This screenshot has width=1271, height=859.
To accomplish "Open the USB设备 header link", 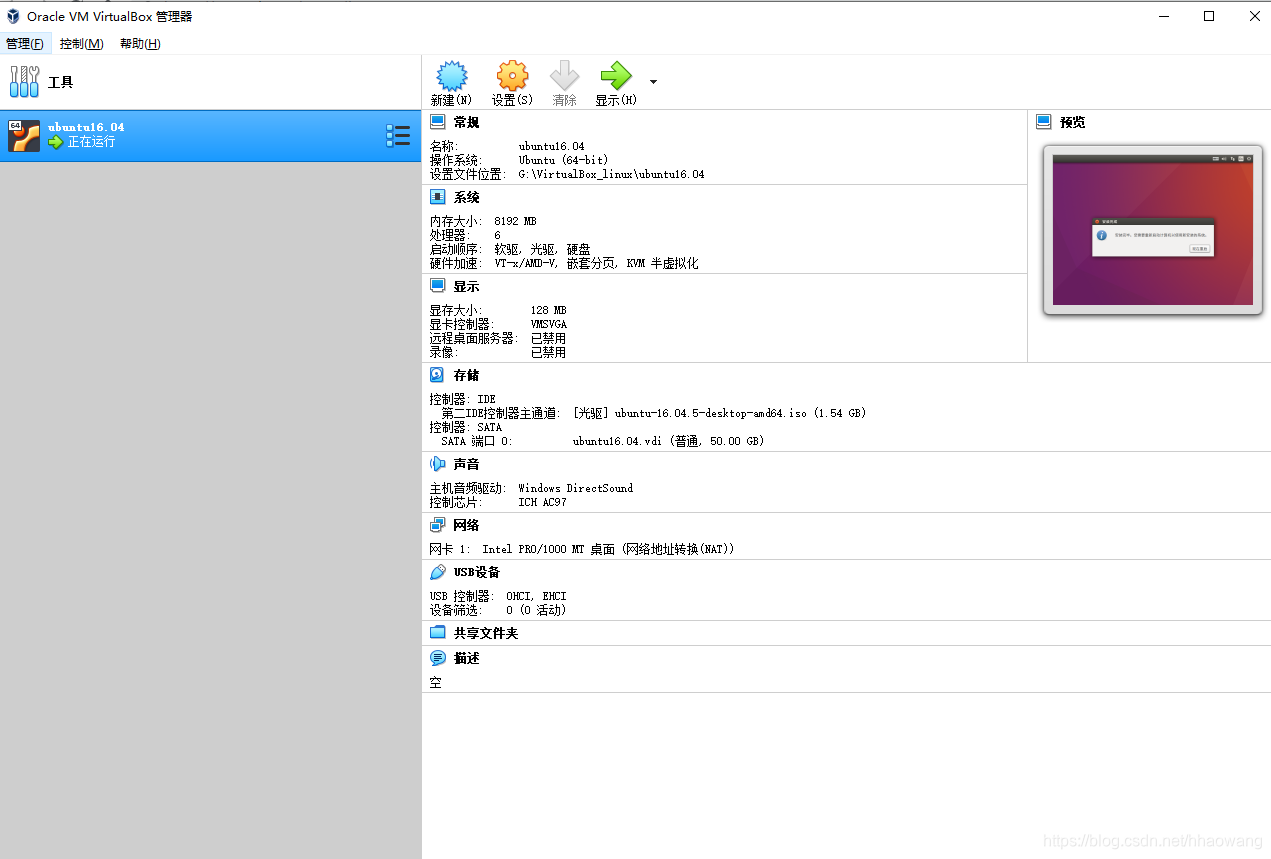I will click(476, 572).
